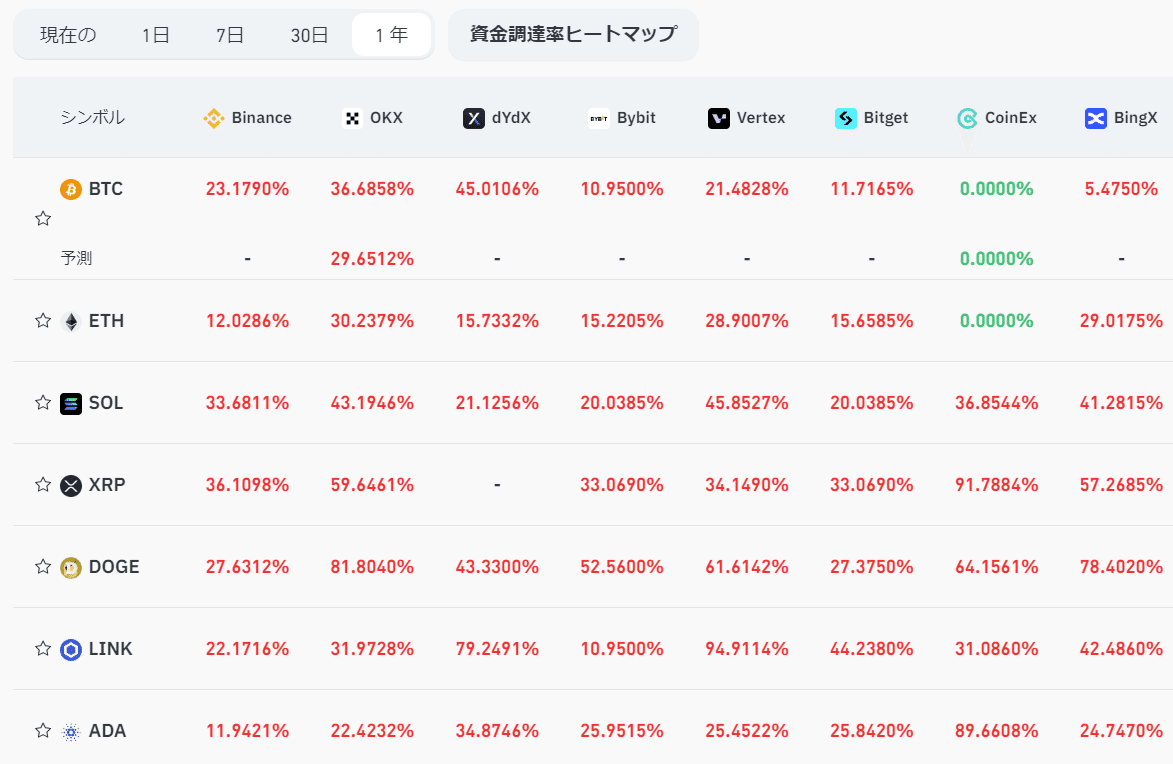Image resolution: width=1173 pixels, height=764 pixels.
Task: Select the OKX exchange icon
Action: pyautogui.click(x=351, y=117)
